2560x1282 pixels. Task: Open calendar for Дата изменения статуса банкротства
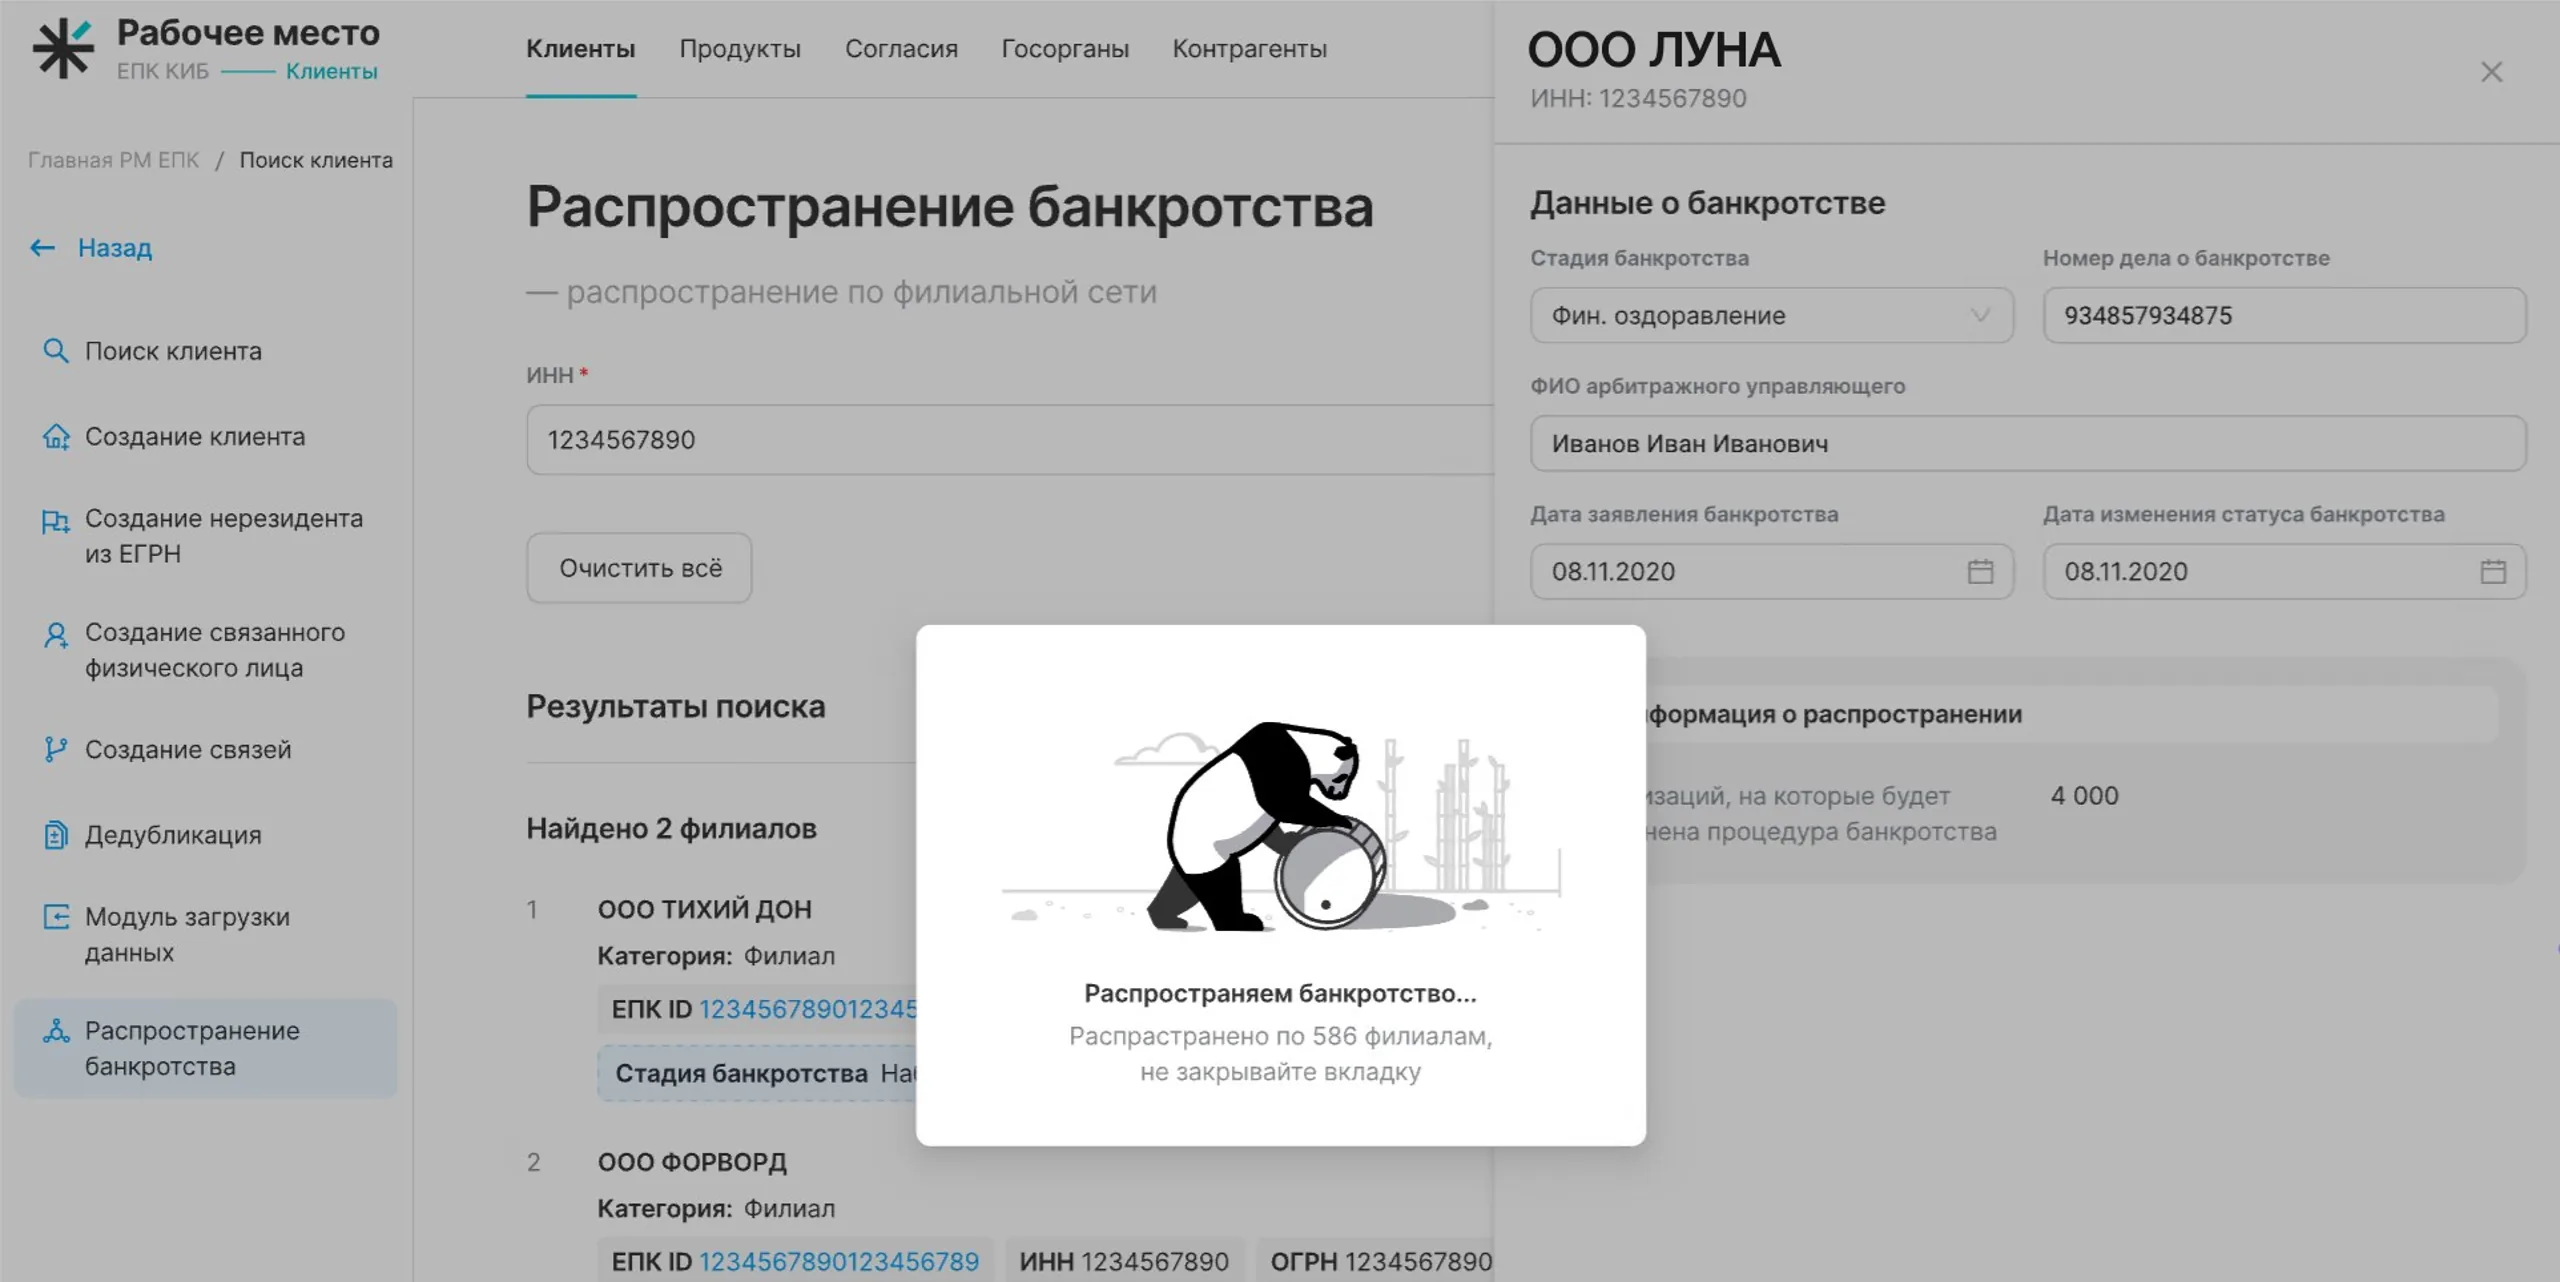pos(2493,571)
